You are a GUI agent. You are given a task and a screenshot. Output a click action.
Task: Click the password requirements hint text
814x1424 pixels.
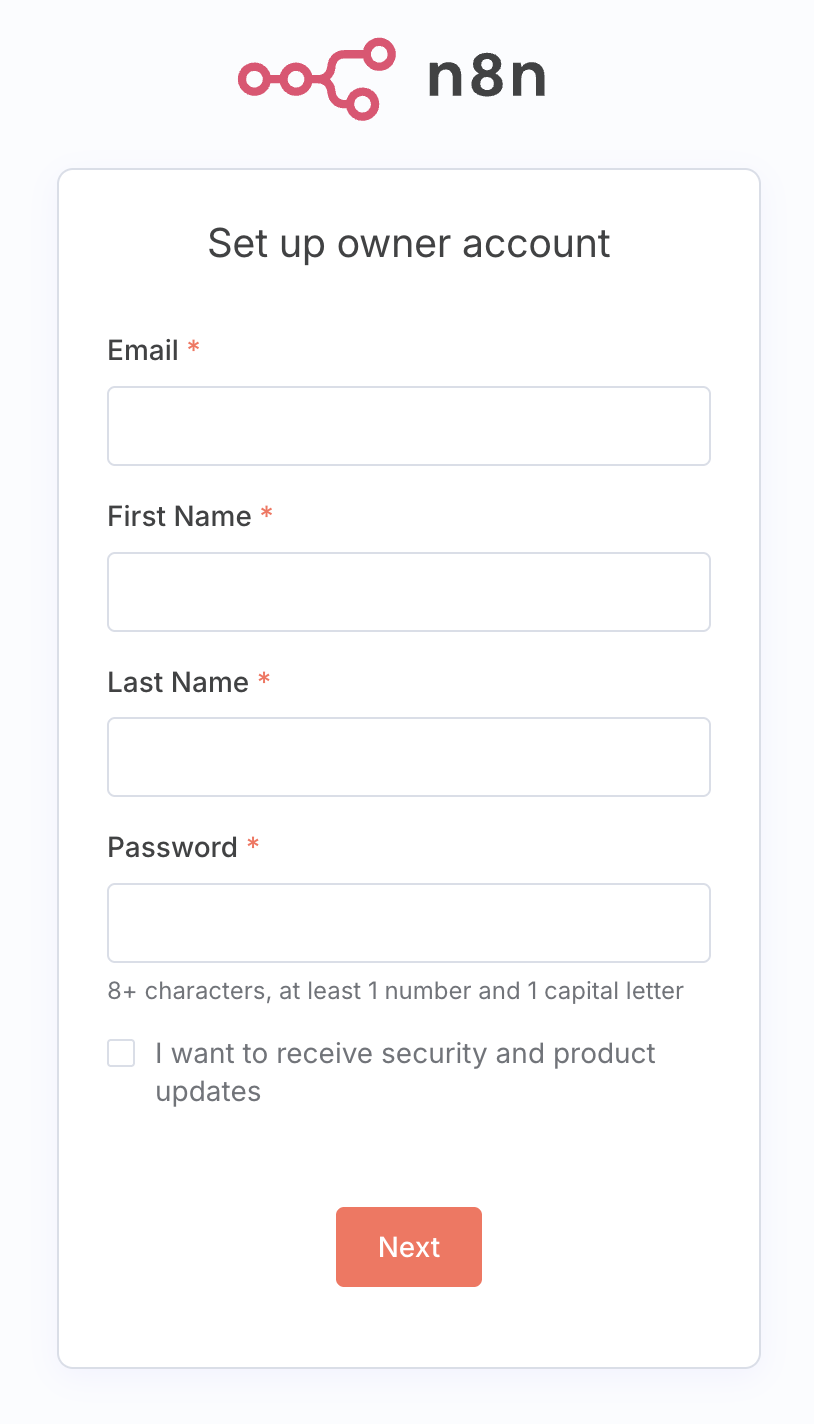click(x=395, y=991)
